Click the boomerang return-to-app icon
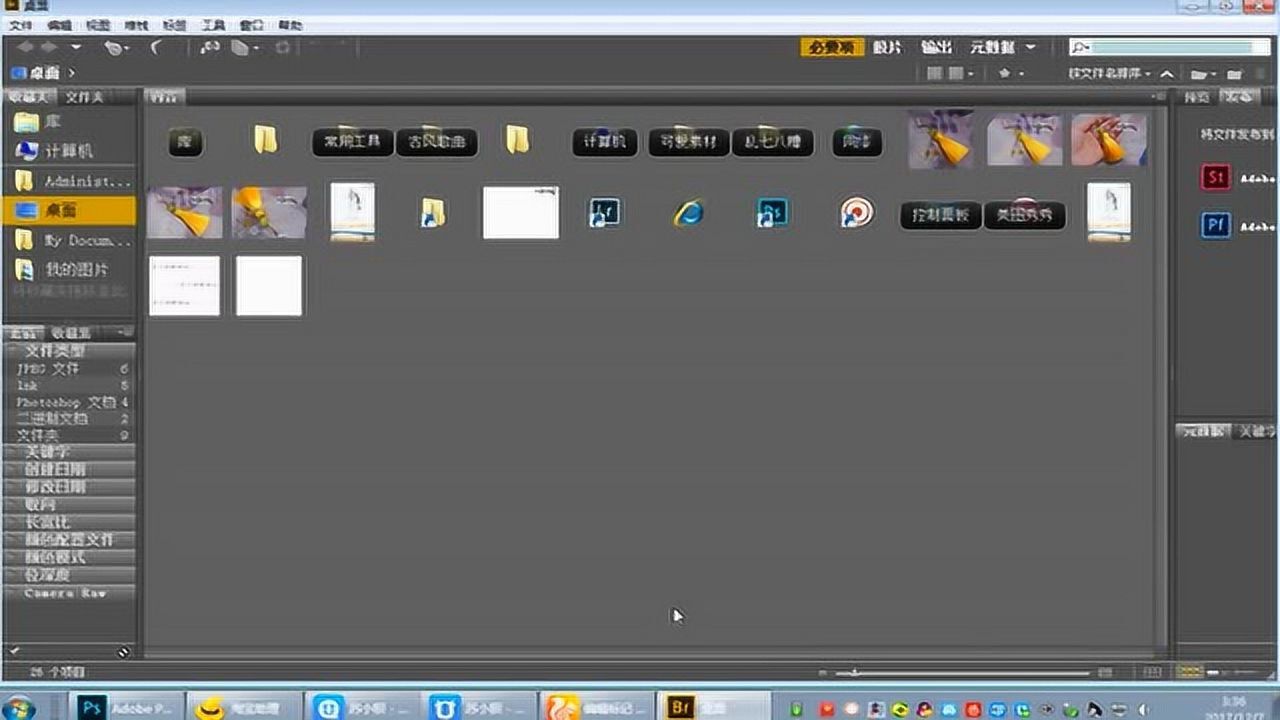Image resolution: width=1280 pixels, height=720 pixels. tap(156, 47)
